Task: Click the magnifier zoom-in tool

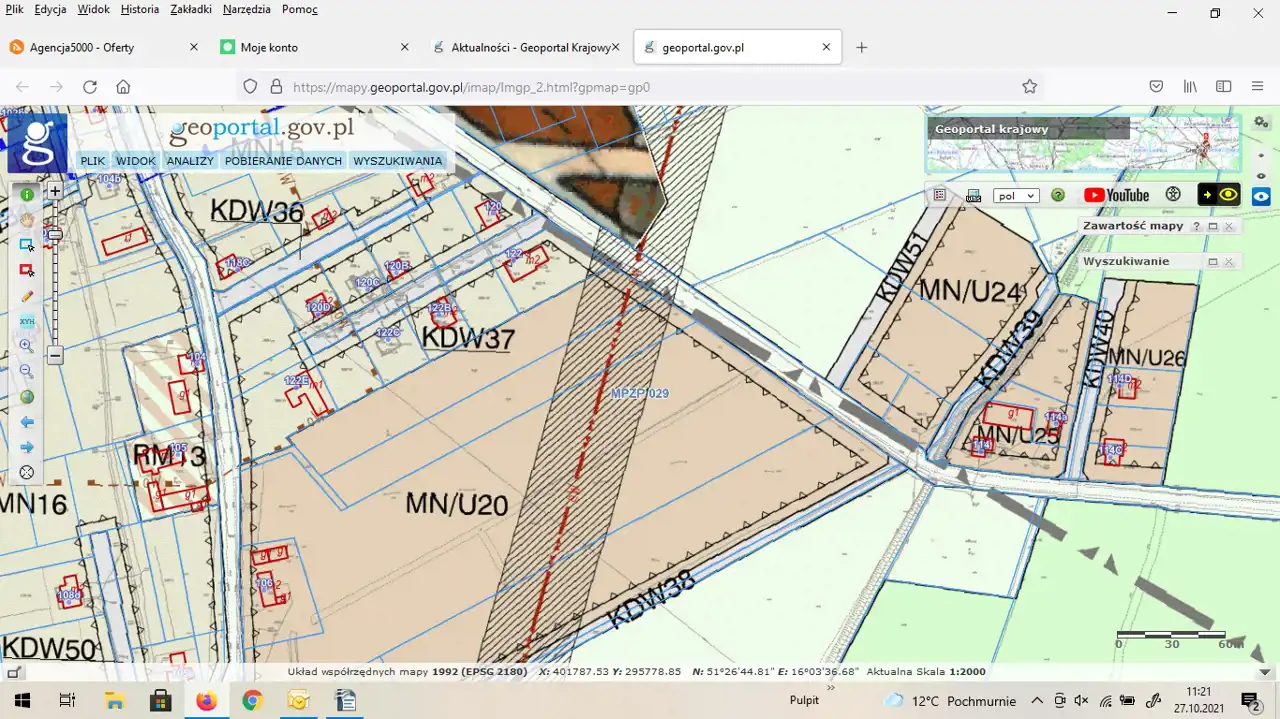Action: [27, 346]
